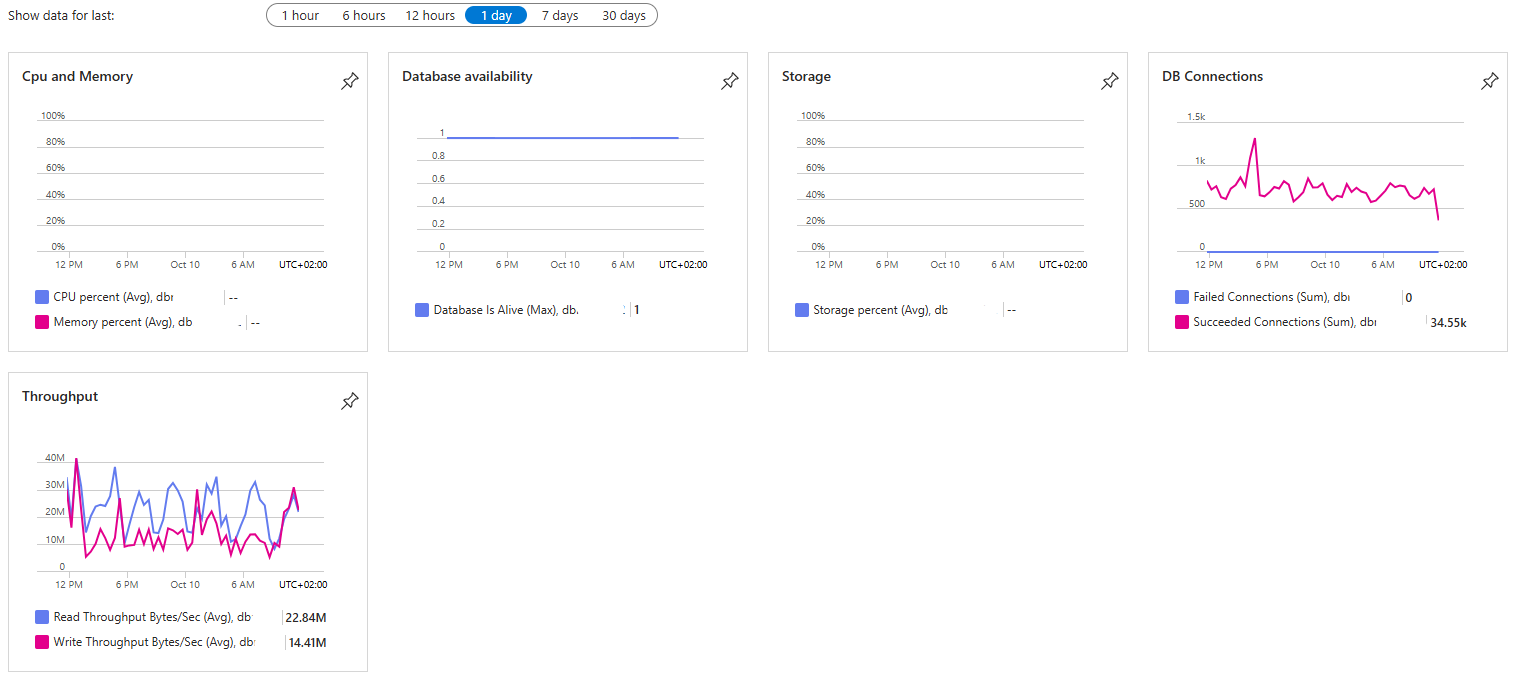
Task: Click Failed Connections legend swatch
Action: pos(1182,297)
